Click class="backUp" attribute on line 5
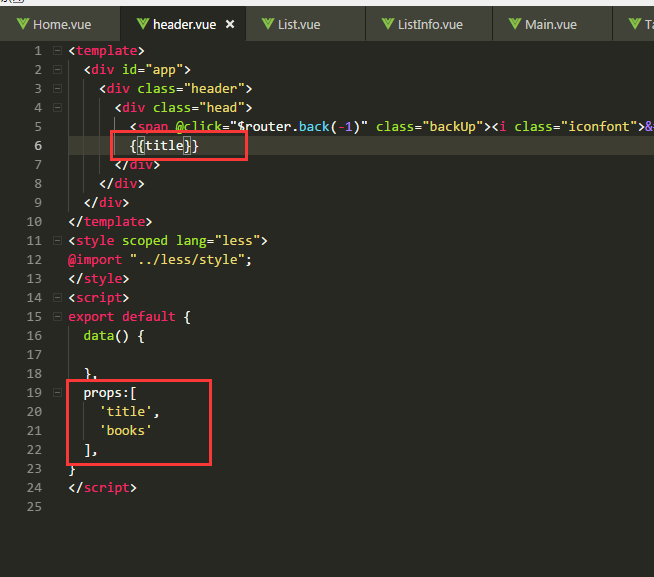The width and height of the screenshot is (654, 577). coord(430,126)
